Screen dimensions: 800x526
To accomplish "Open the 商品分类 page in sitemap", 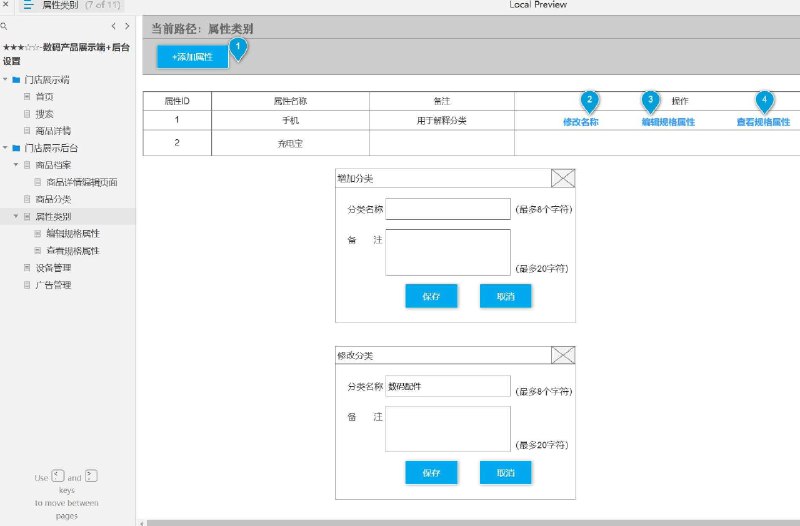I will [53, 199].
